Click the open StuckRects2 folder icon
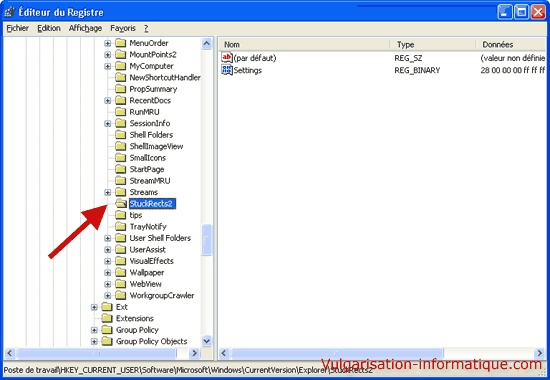Image resolution: width=550 pixels, height=380 pixels. pyautogui.click(x=121, y=204)
